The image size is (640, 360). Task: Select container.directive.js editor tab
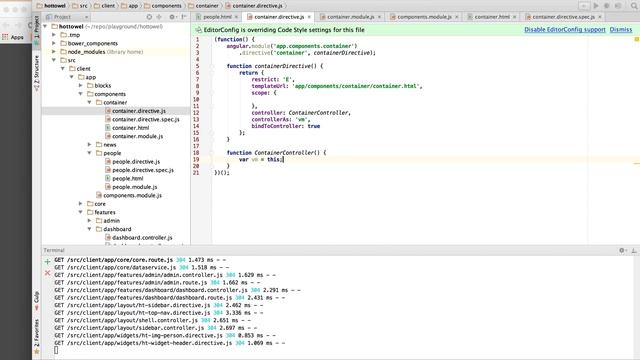(279, 17)
